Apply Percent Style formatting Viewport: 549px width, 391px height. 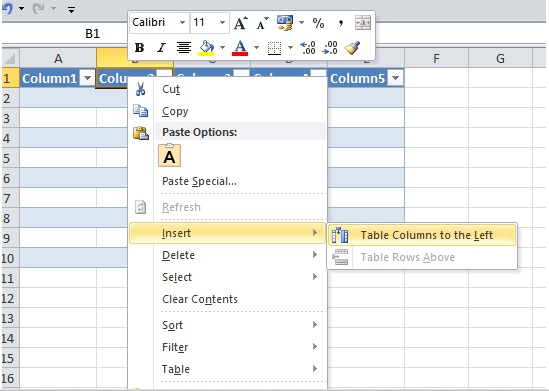click(318, 23)
